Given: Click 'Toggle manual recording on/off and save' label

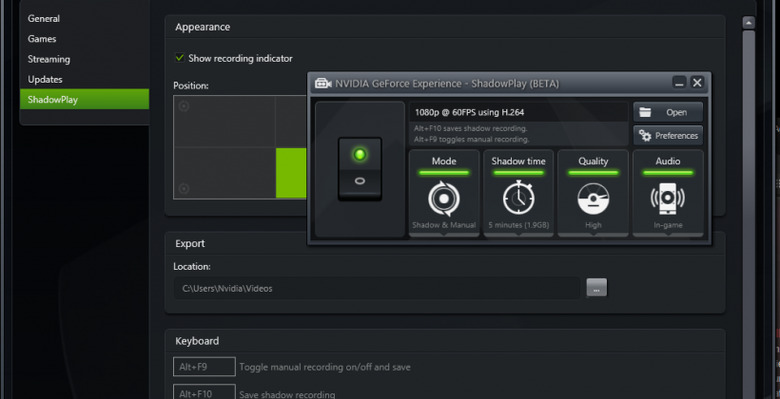Looking at the screenshot, I should 325,367.
